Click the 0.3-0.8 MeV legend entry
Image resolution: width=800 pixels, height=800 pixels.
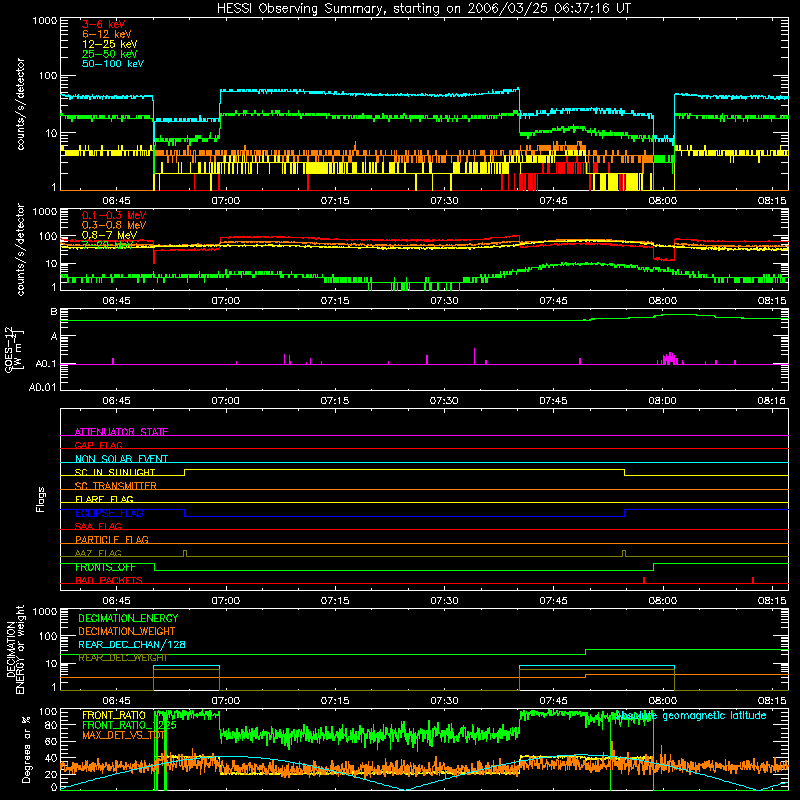[x=114, y=225]
